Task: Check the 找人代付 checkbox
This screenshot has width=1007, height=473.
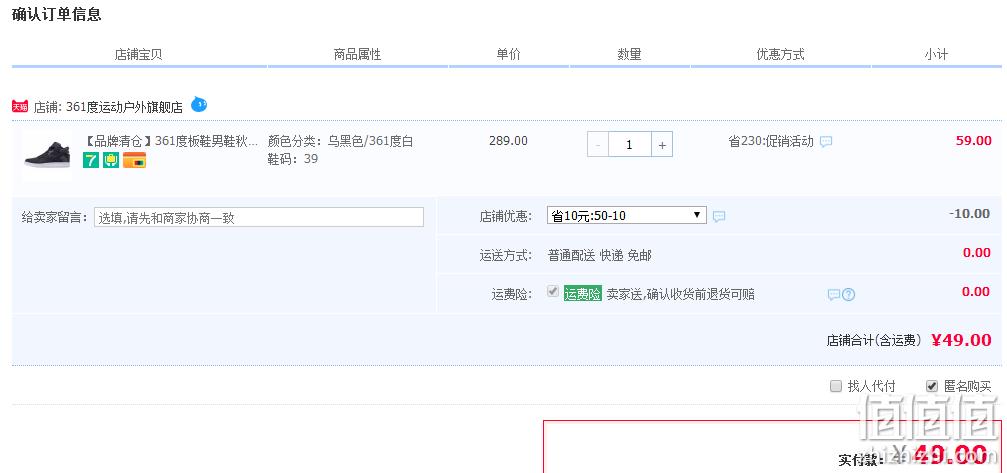Action: click(836, 386)
